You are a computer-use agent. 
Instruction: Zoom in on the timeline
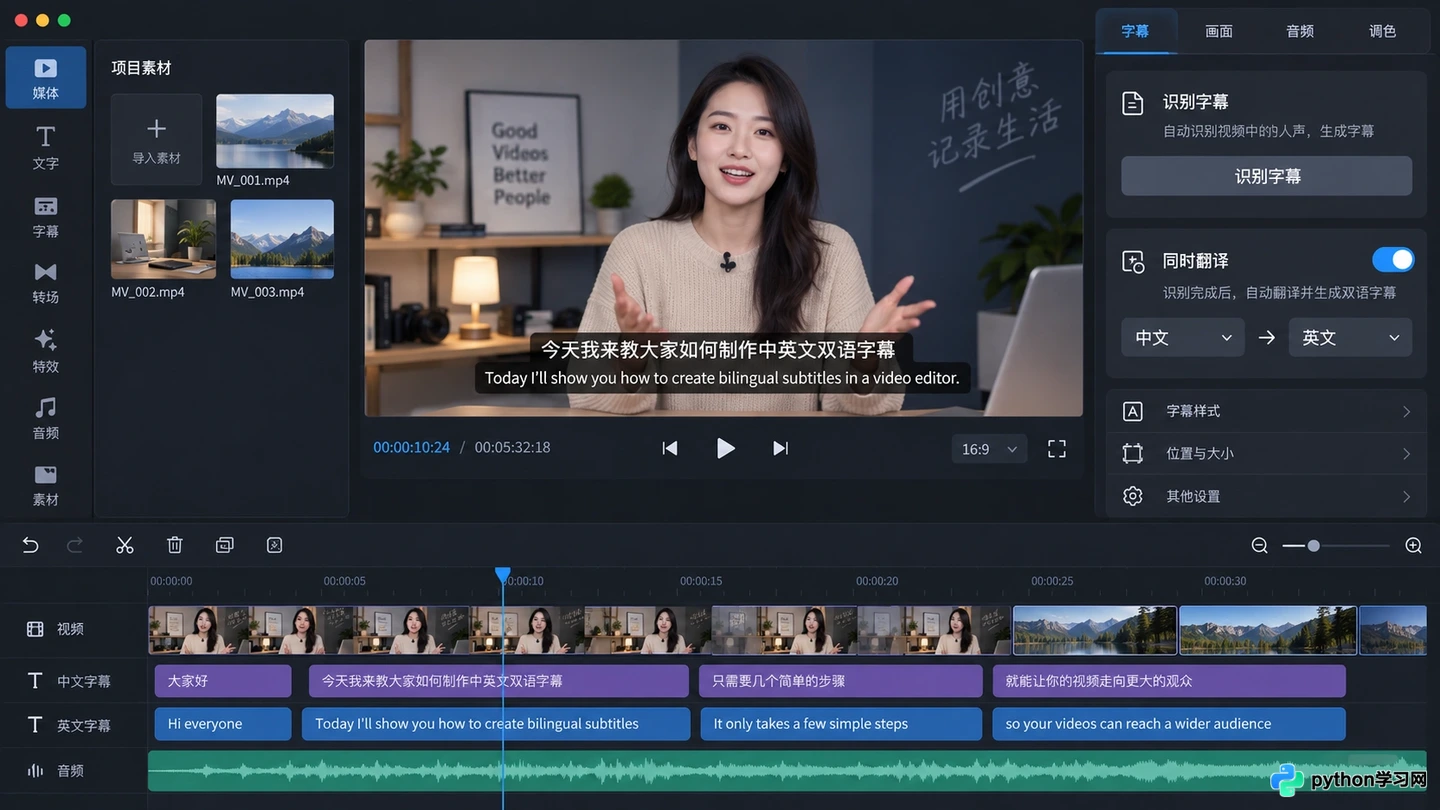(x=1413, y=545)
